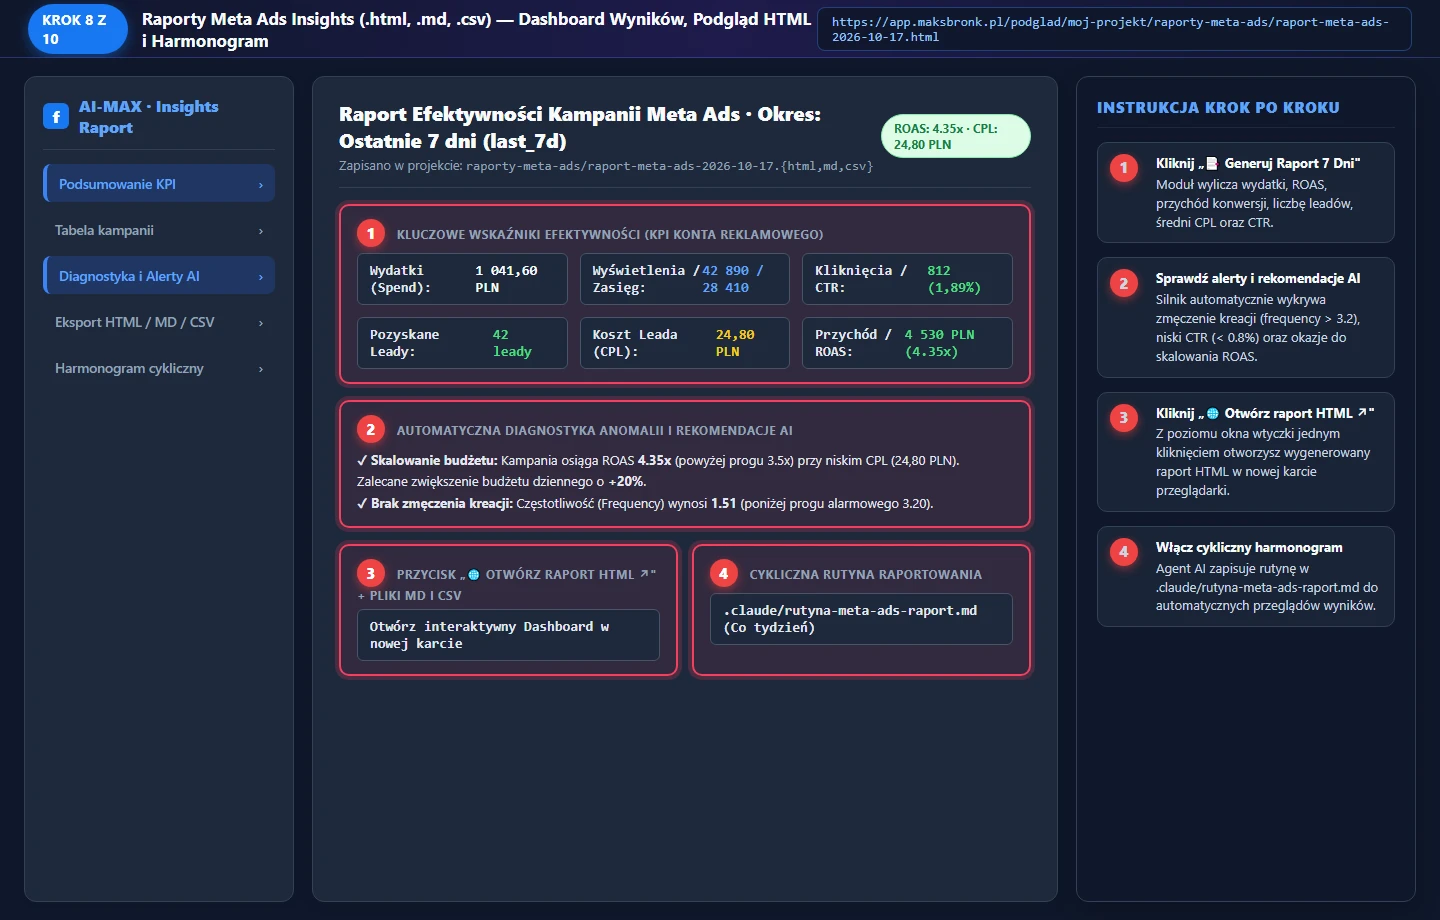Select the Koszt Leada (CPL) card
The image size is (1440, 920).
[685, 343]
